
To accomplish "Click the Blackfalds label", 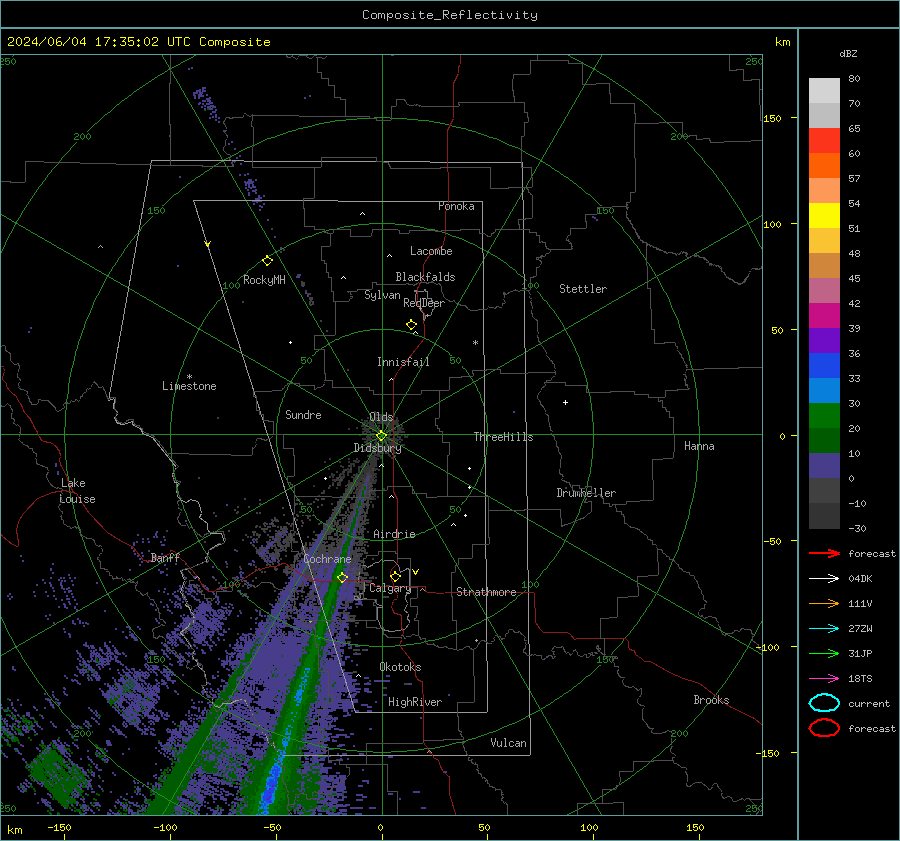I will [425, 277].
